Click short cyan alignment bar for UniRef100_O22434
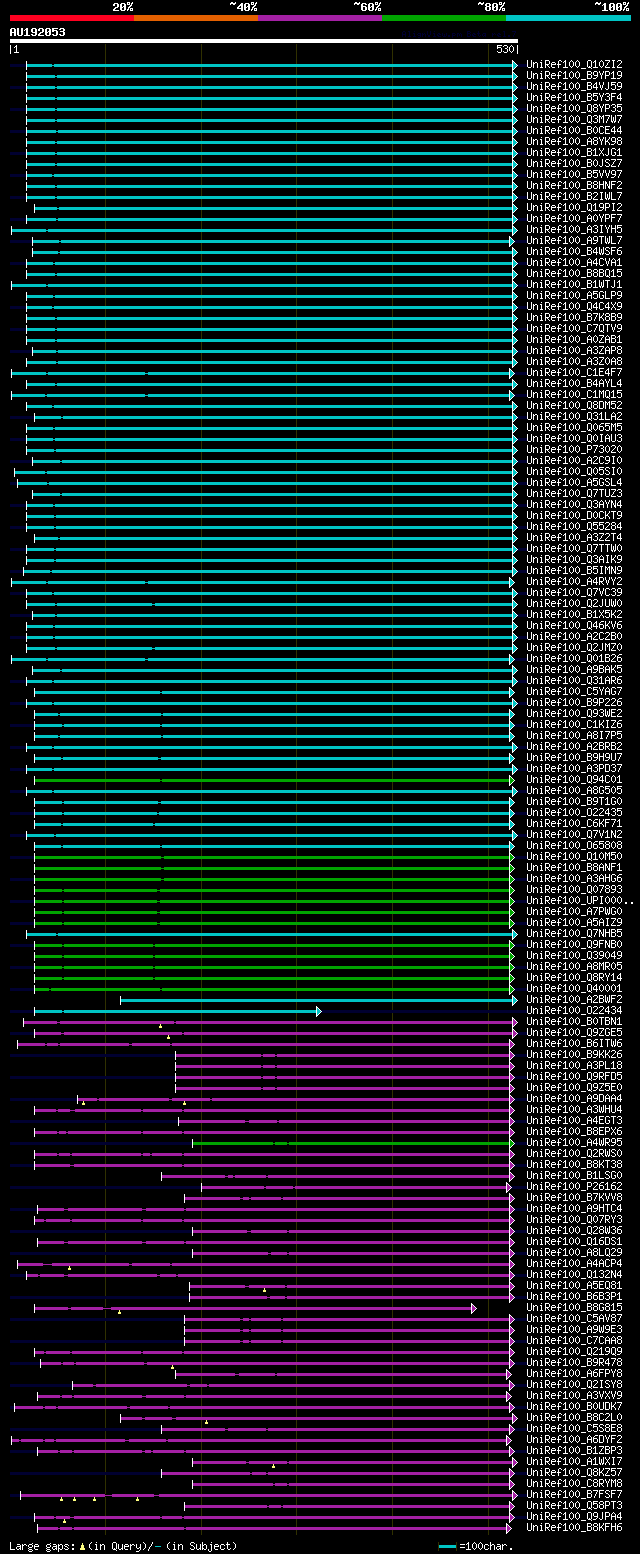This screenshot has width=640, height=1554. [175, 1010]
